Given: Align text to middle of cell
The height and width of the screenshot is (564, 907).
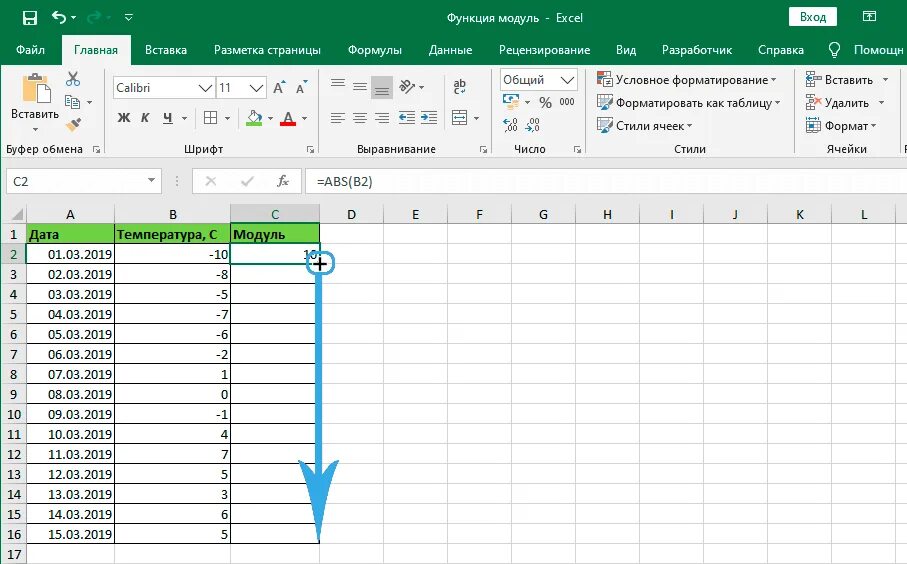Looking at the screenshot, I should pyautogui.click(x=360, y=87).
